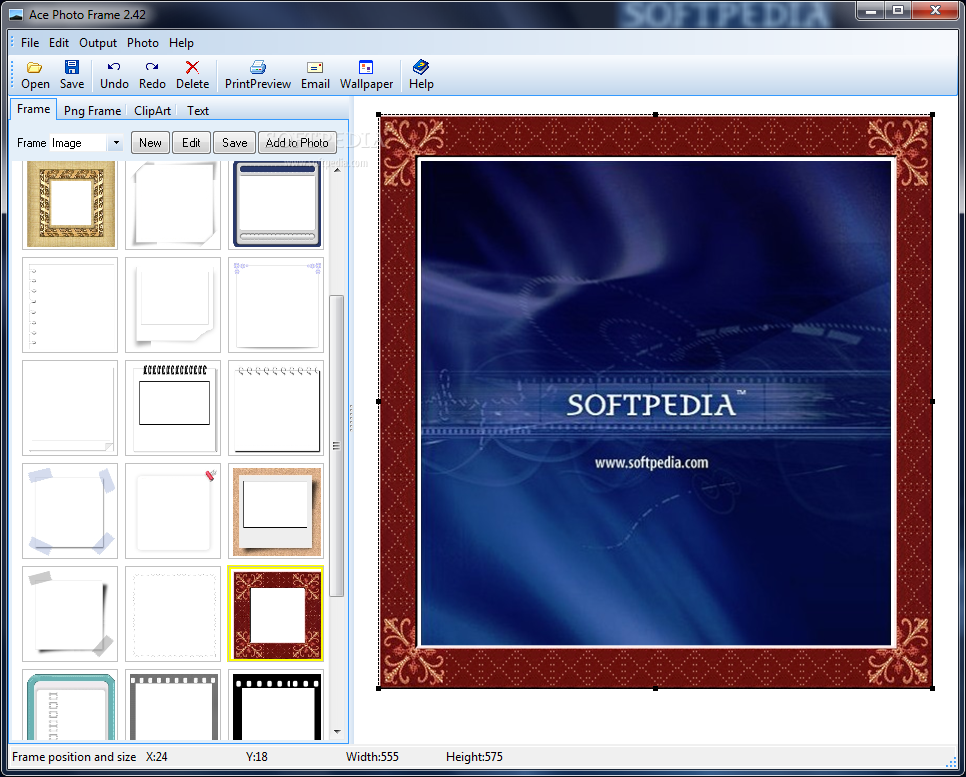This screenshot has height=777, width=966.
Task: Select the stacked paper with folded corner frame
Action: tap(173, 305)
